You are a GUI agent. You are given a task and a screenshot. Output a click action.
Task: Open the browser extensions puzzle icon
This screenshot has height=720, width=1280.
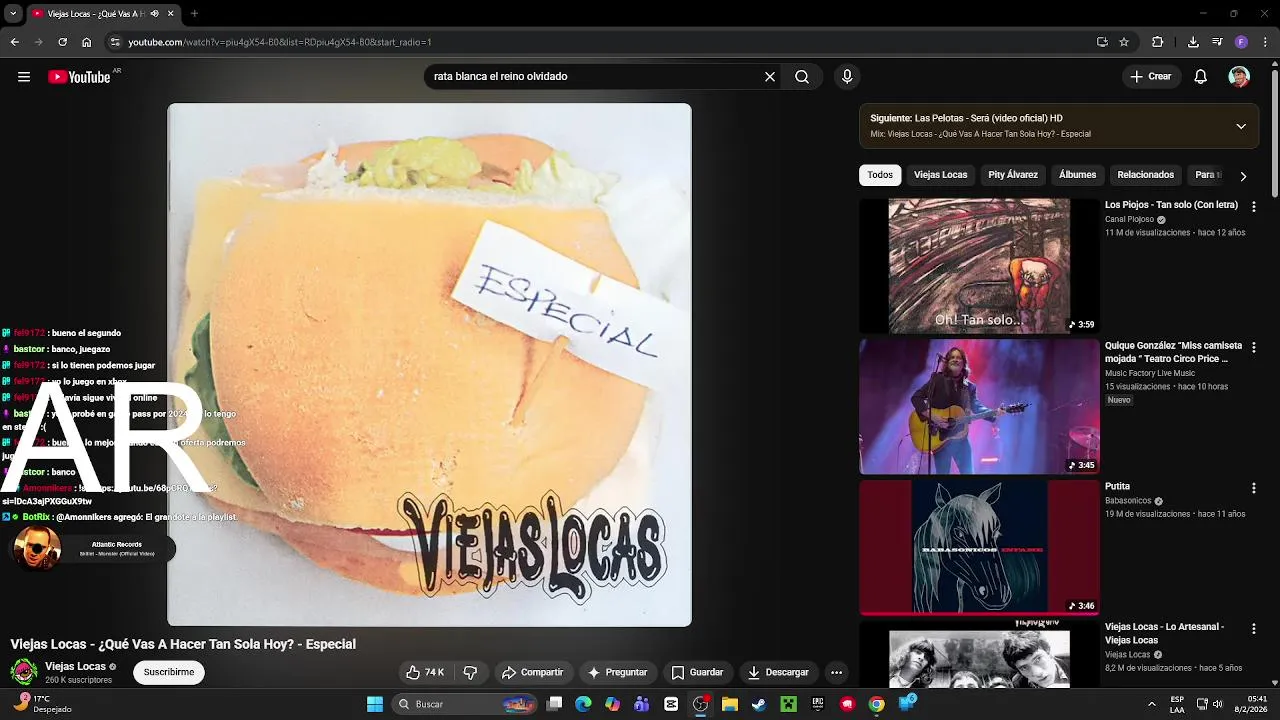[1158, 42]
